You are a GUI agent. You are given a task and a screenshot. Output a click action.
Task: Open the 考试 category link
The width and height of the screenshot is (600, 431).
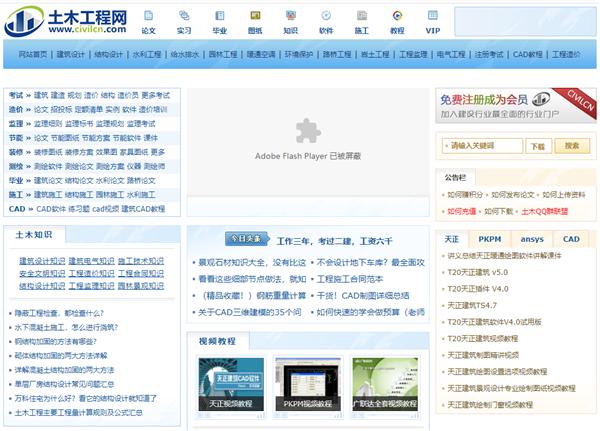(16, 95)
